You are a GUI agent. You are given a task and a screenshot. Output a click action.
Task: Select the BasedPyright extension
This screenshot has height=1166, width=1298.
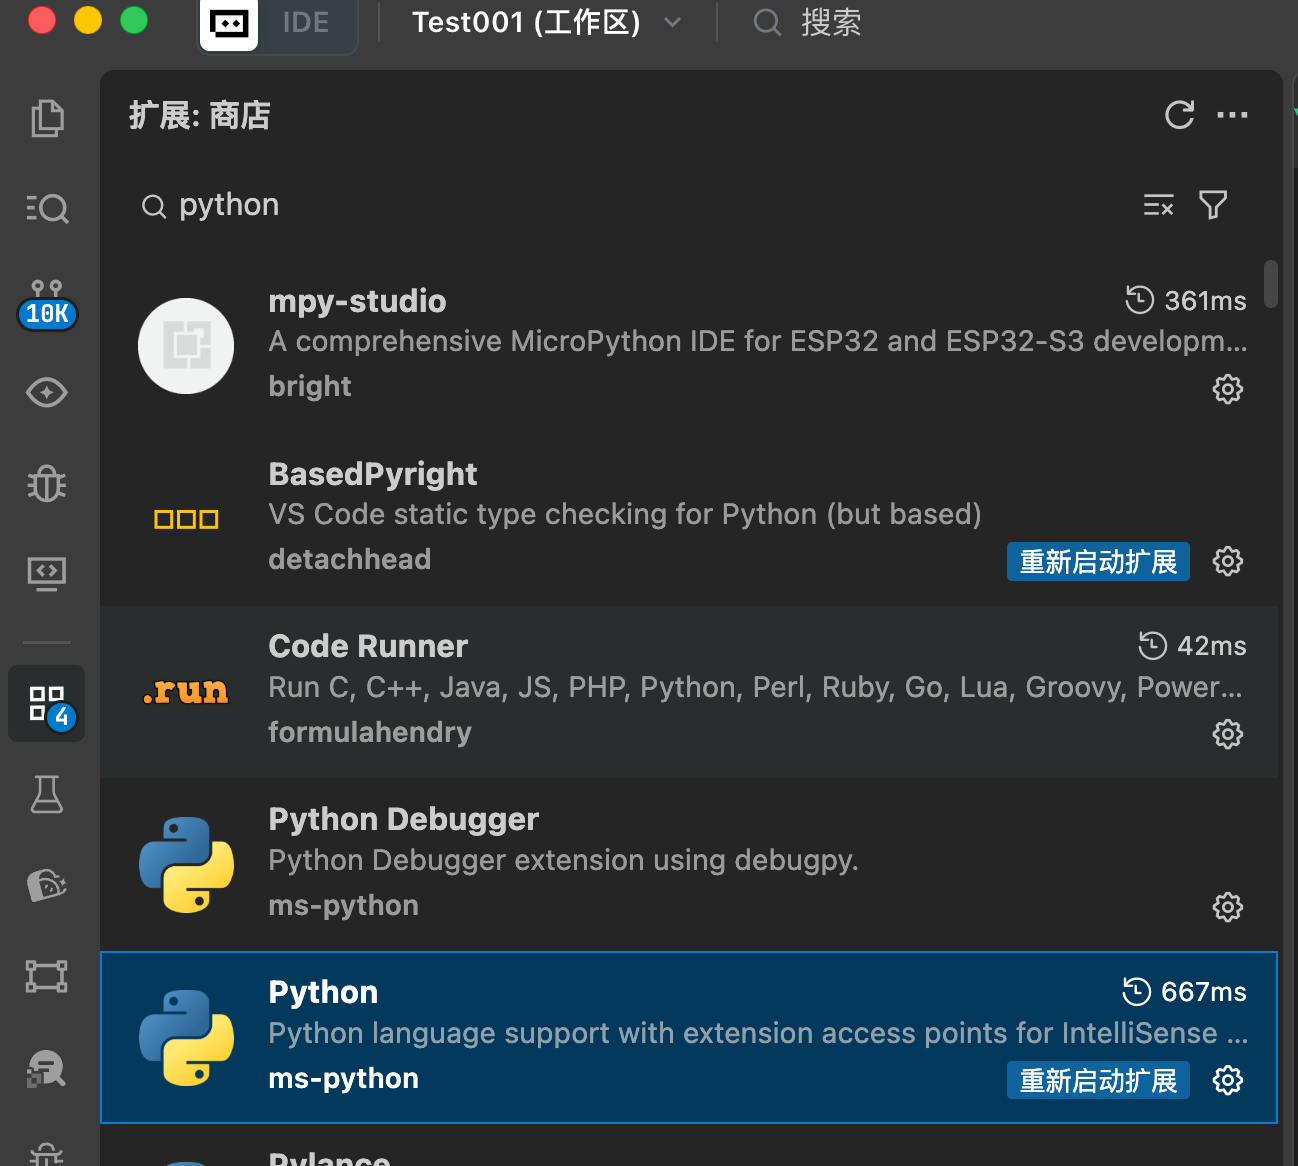point(689,519)
